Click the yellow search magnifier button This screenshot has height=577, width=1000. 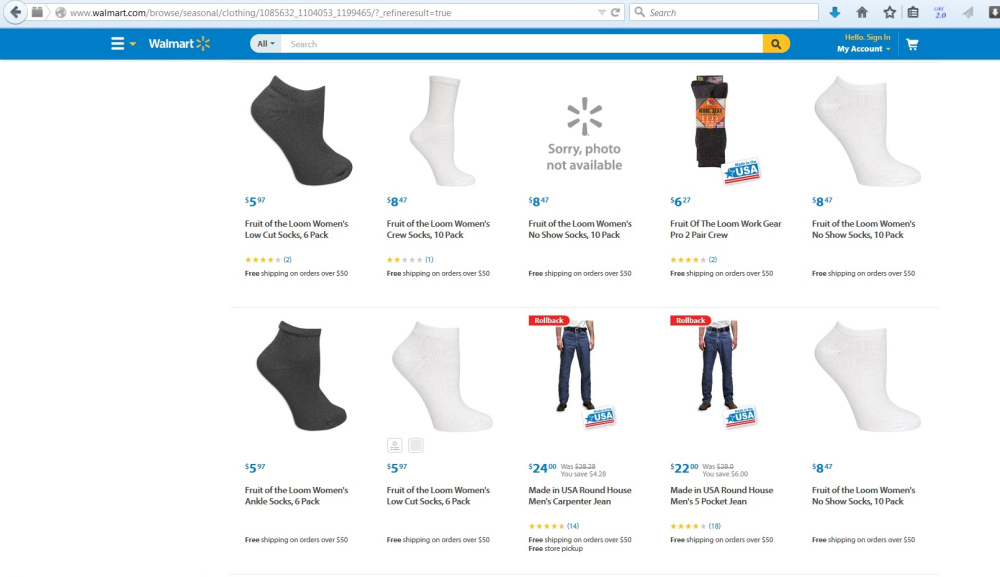776,44
